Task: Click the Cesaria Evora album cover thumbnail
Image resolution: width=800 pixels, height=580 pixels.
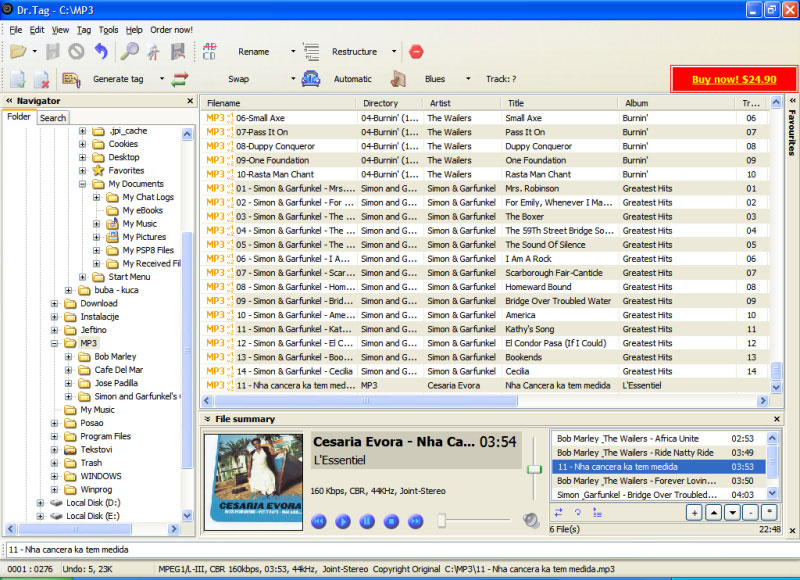Action: (x=254, y=482)
